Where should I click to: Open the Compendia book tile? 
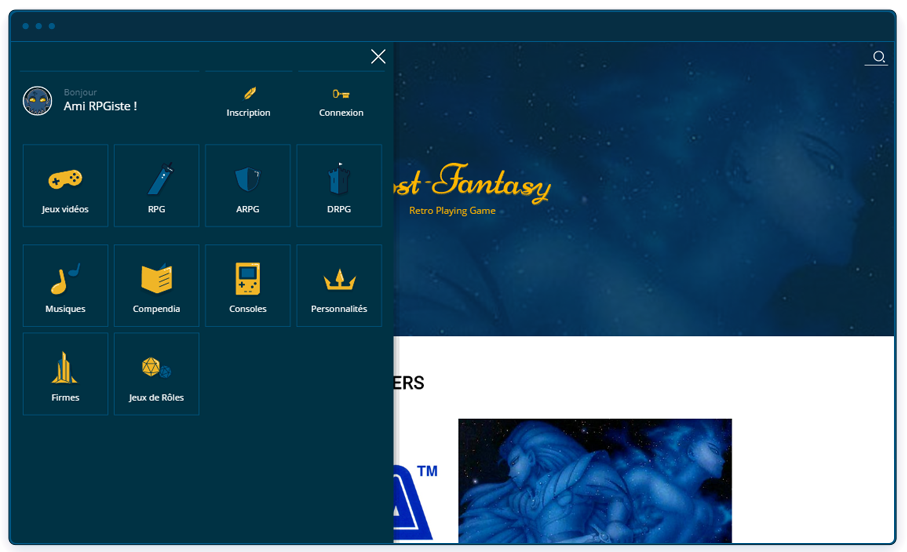(x=157, y=286)
